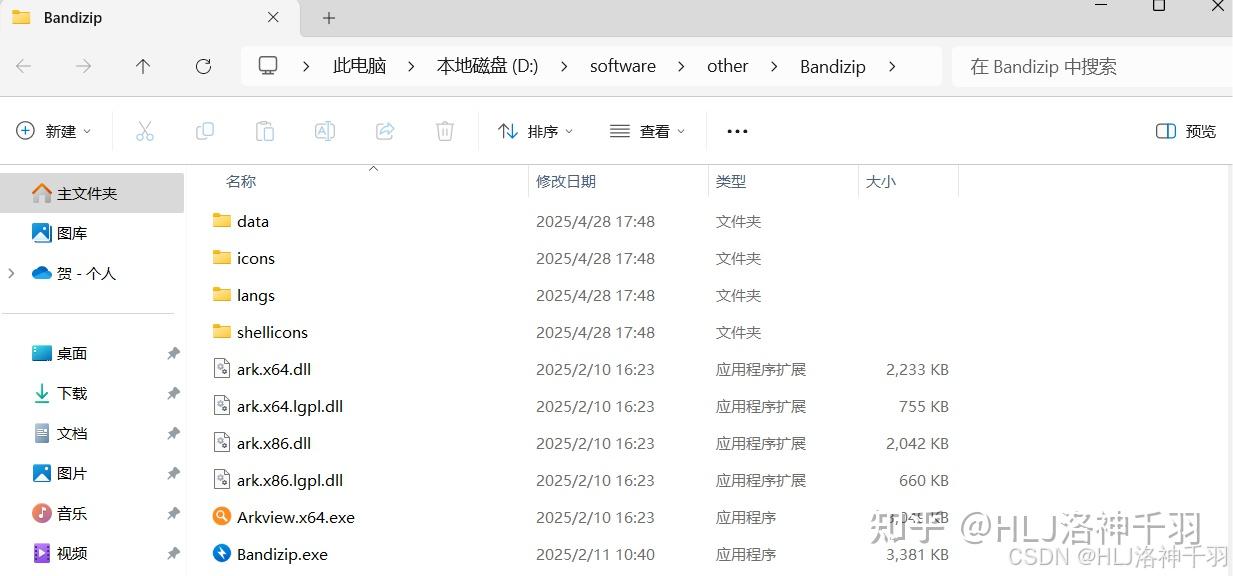Select the Arkview.x64.exe icon
The height and width of the screenshot is (576, 1233).
222,516
